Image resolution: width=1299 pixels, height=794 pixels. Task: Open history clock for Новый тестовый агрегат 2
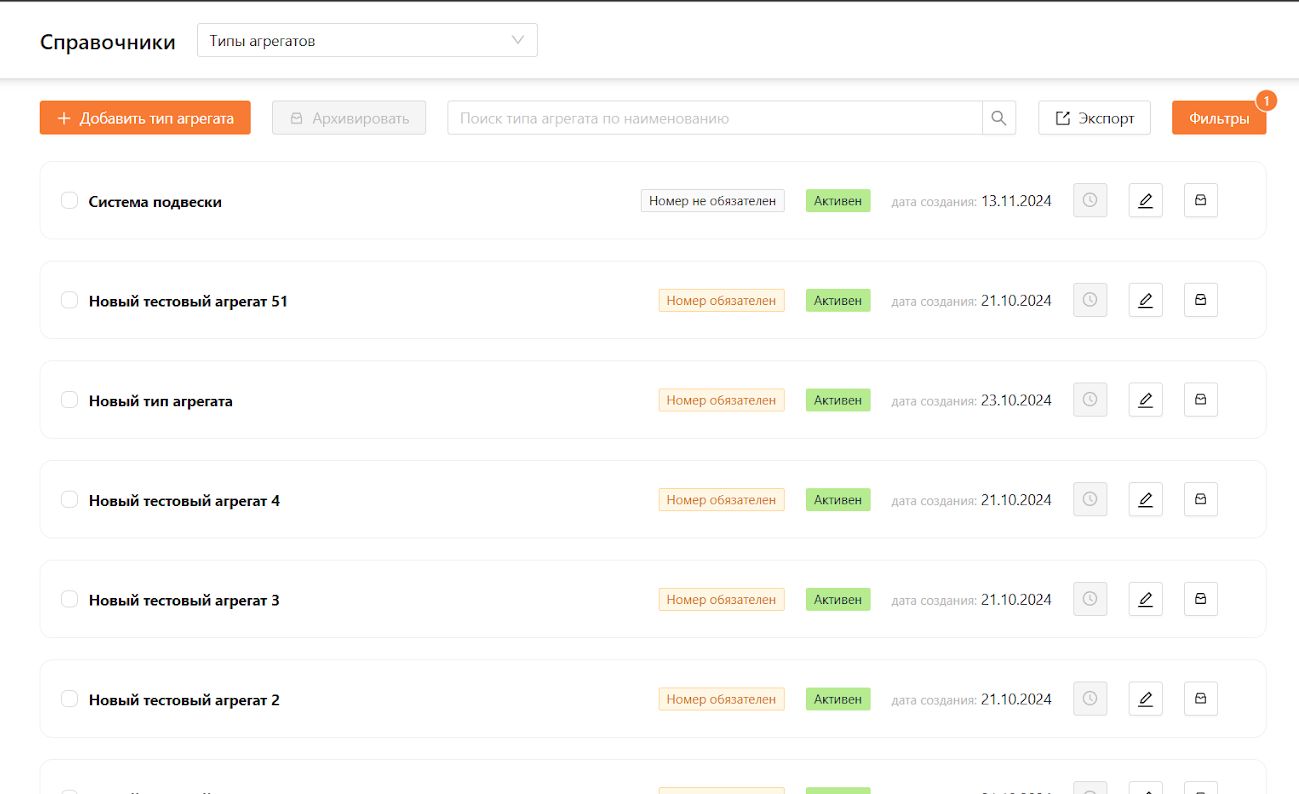1090,699
